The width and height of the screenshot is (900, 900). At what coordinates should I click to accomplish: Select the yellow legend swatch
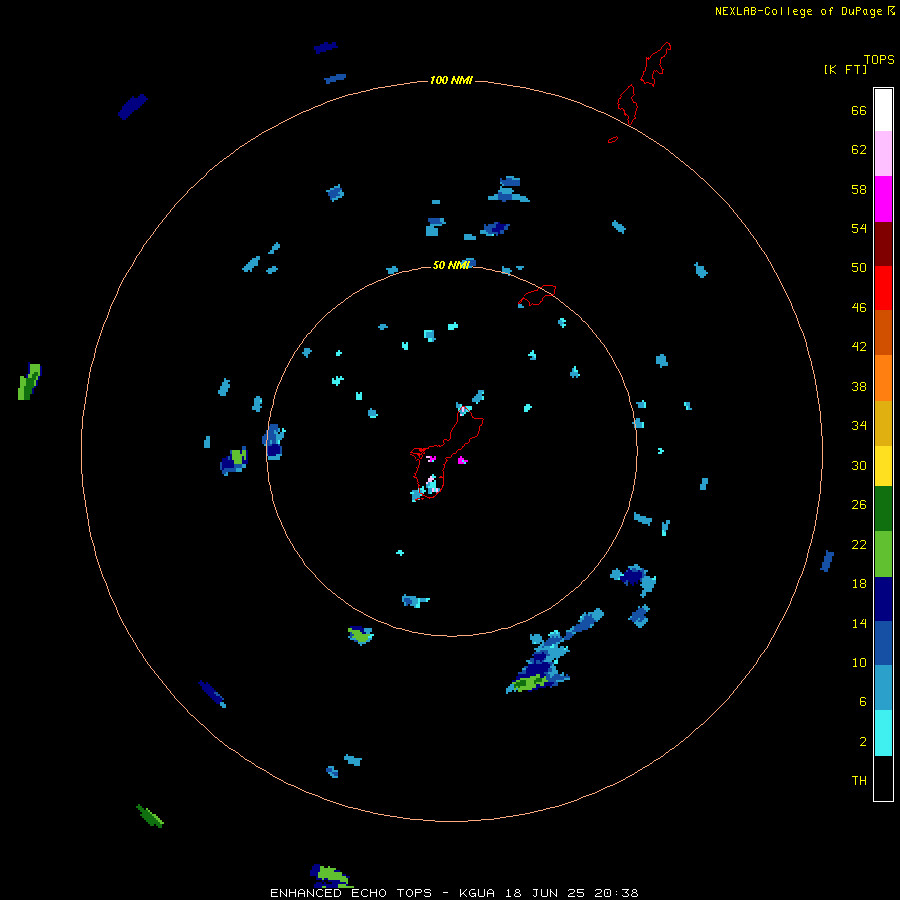tap(883, 465)
